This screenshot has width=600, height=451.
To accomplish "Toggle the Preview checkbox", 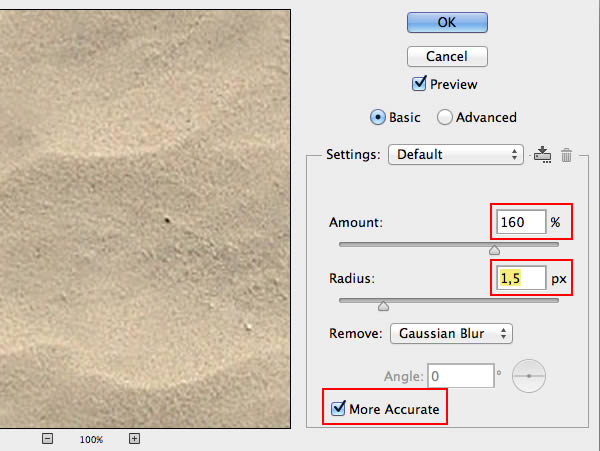I will coord(419,83).
